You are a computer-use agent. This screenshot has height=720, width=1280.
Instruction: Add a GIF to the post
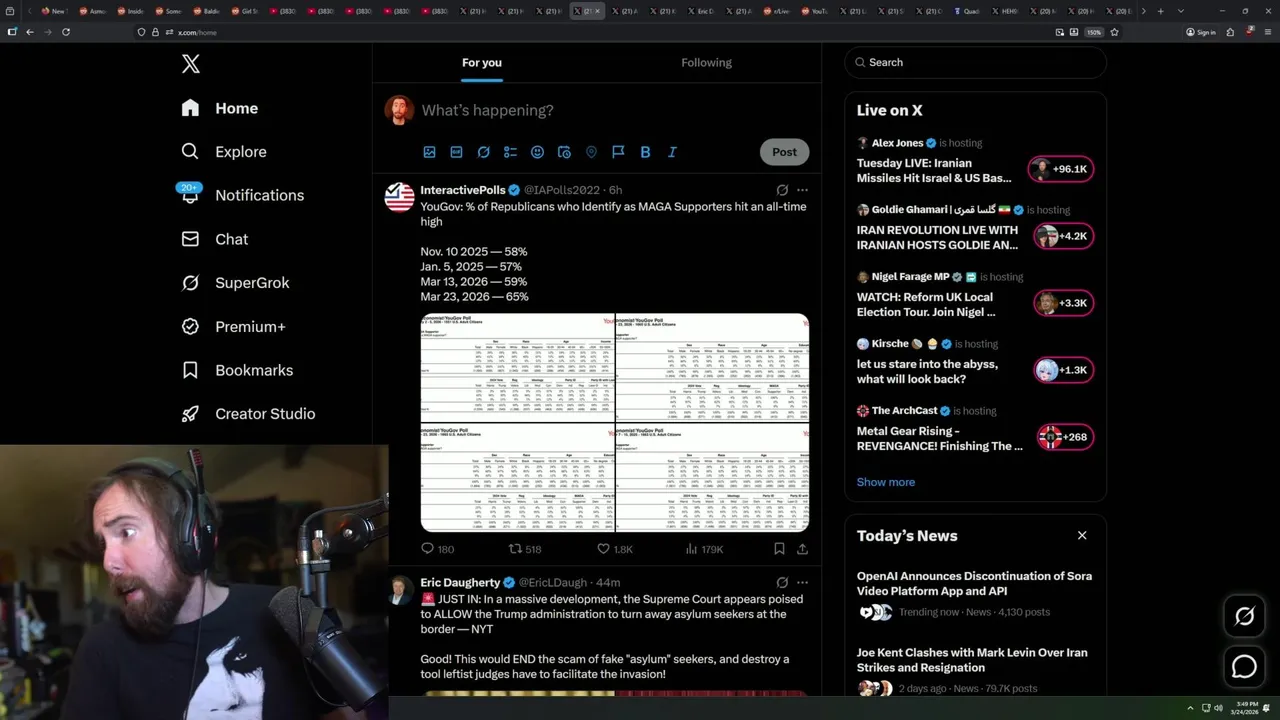point(456,152)
